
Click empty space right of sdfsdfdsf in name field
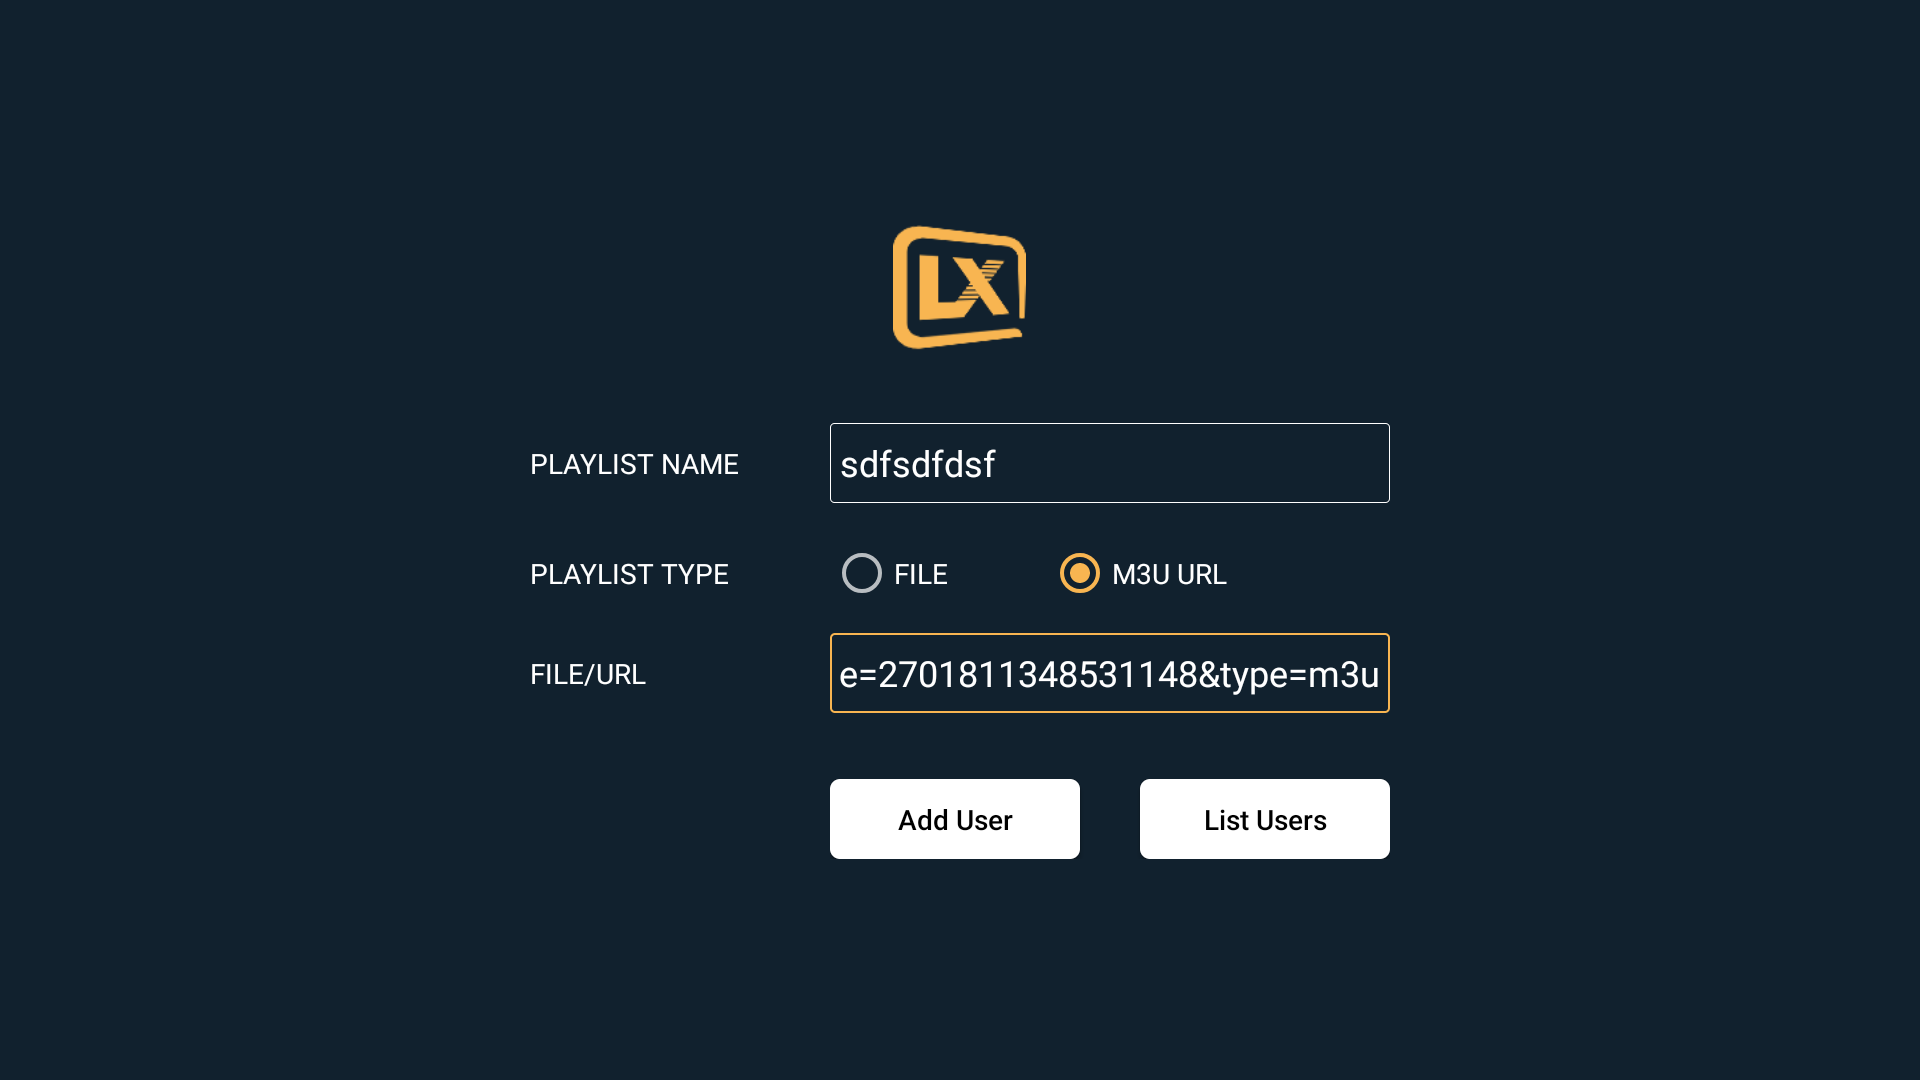click(x=1190, y=463)
